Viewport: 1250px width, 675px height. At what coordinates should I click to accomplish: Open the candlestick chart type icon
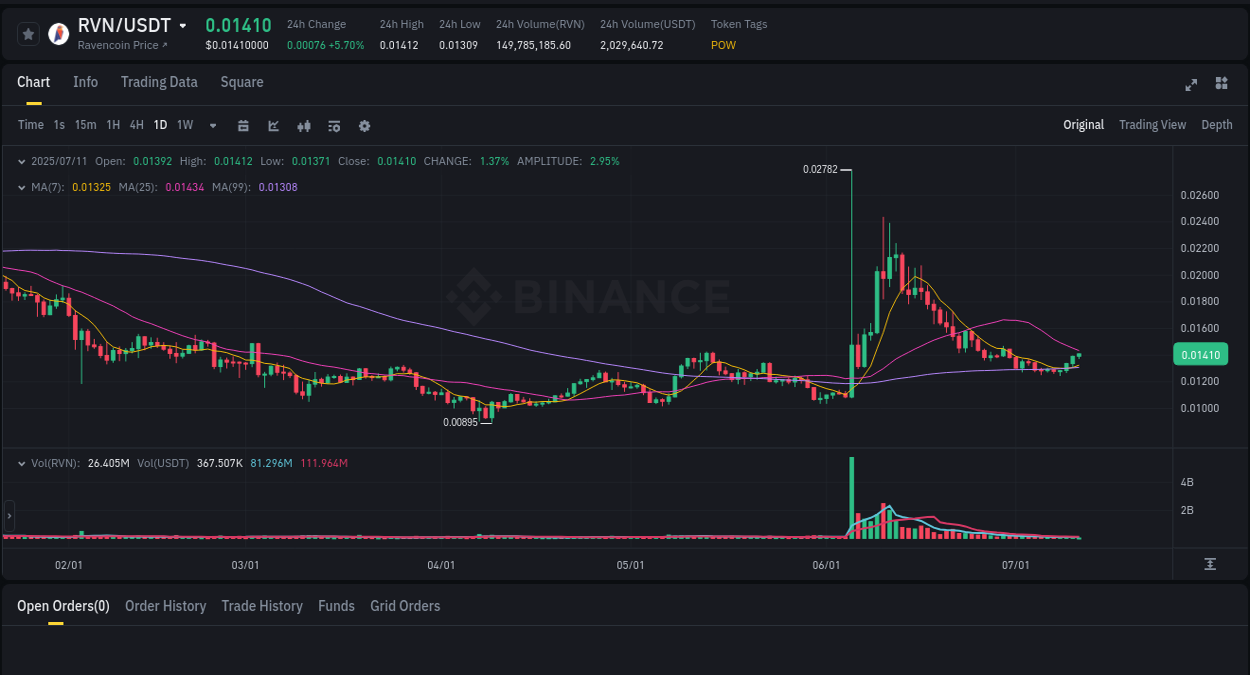303,125
